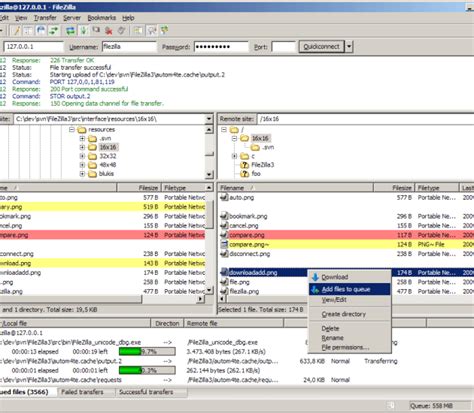Image resolution: width=474 pixels, height=413 pixels.
Task: Open the Transfer menu
Action: pyautogui.click(x=45, y=18)
